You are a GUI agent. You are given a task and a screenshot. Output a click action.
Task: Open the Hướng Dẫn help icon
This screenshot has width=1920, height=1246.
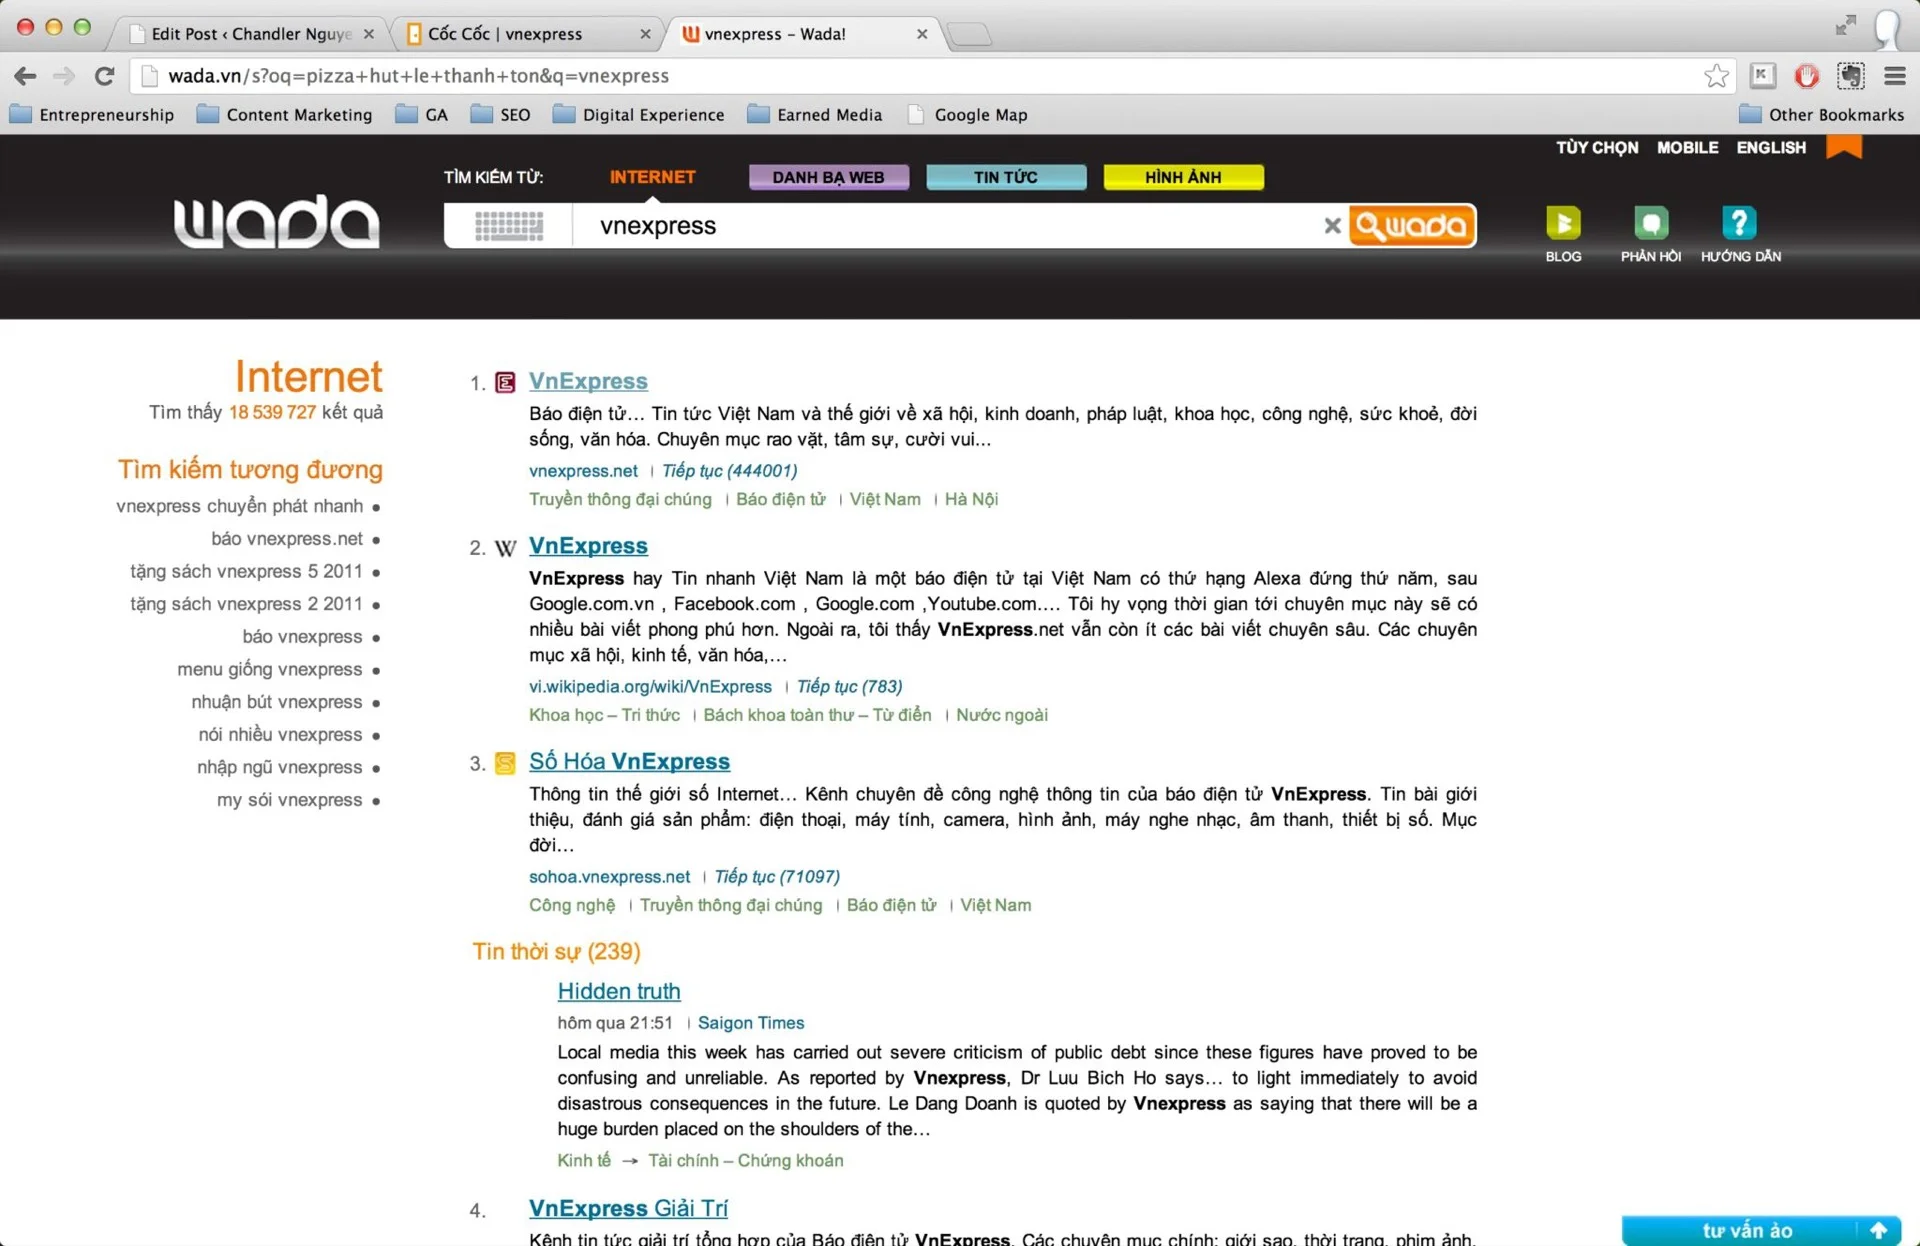click(x=1739, y=223)
